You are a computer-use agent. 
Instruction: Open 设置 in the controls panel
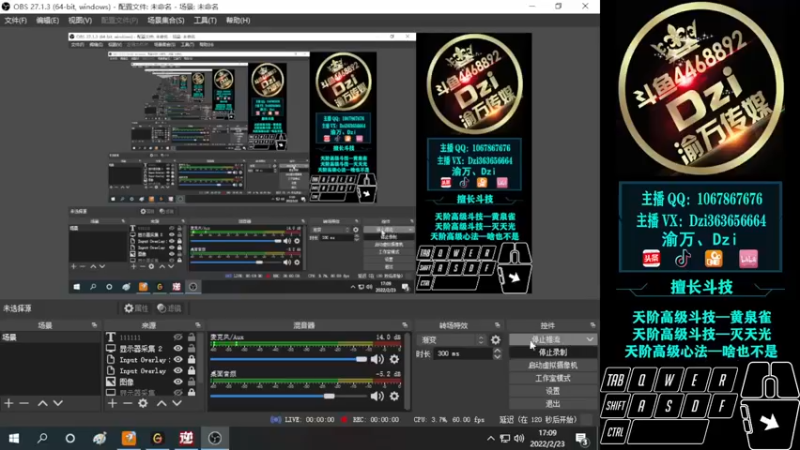click(x=553, y=391)
